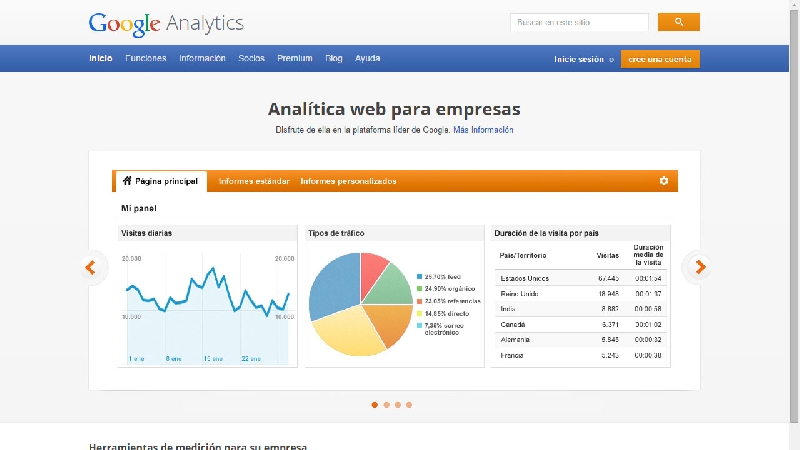Image resolution: width=800 pixels, height=450 pixels.
Task: Click the Duración media de la visita header
Action: tap(648, 255)
